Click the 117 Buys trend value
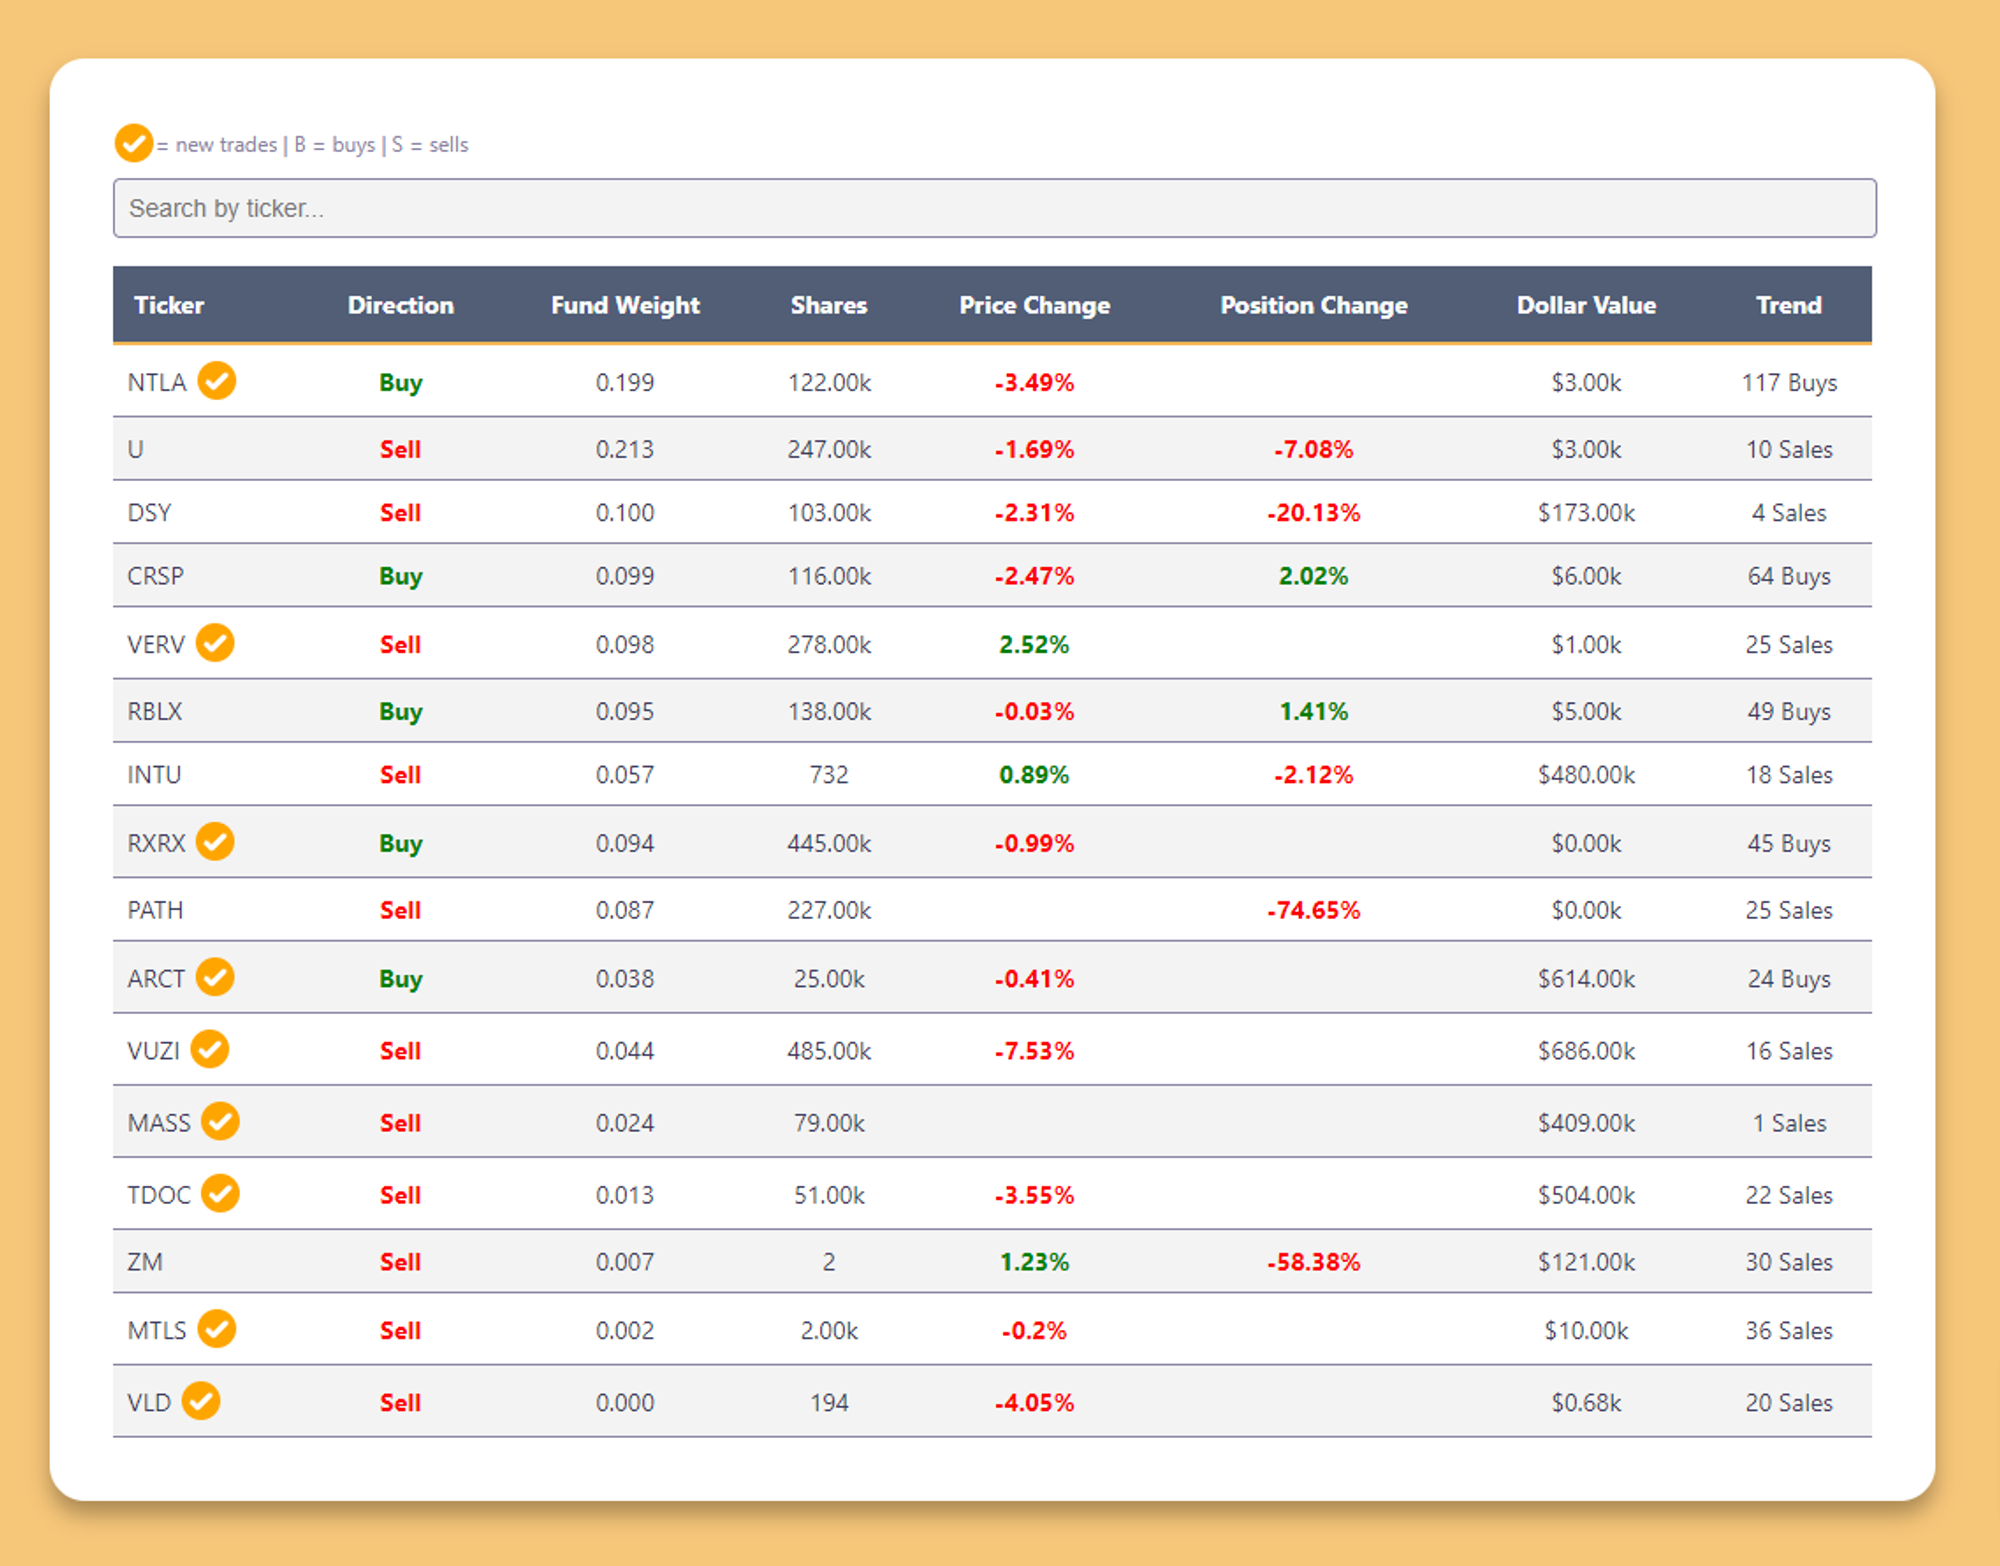 [1789, 383]
